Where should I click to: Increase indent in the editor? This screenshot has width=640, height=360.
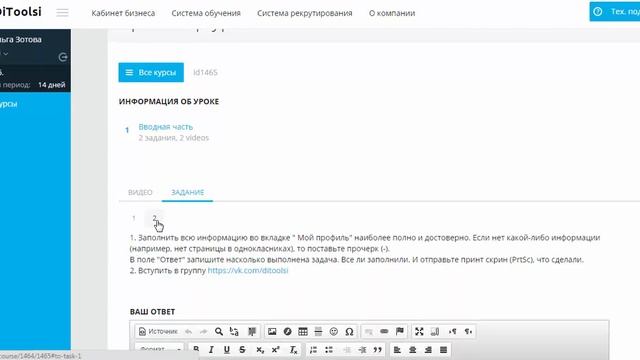click(362, 350)
